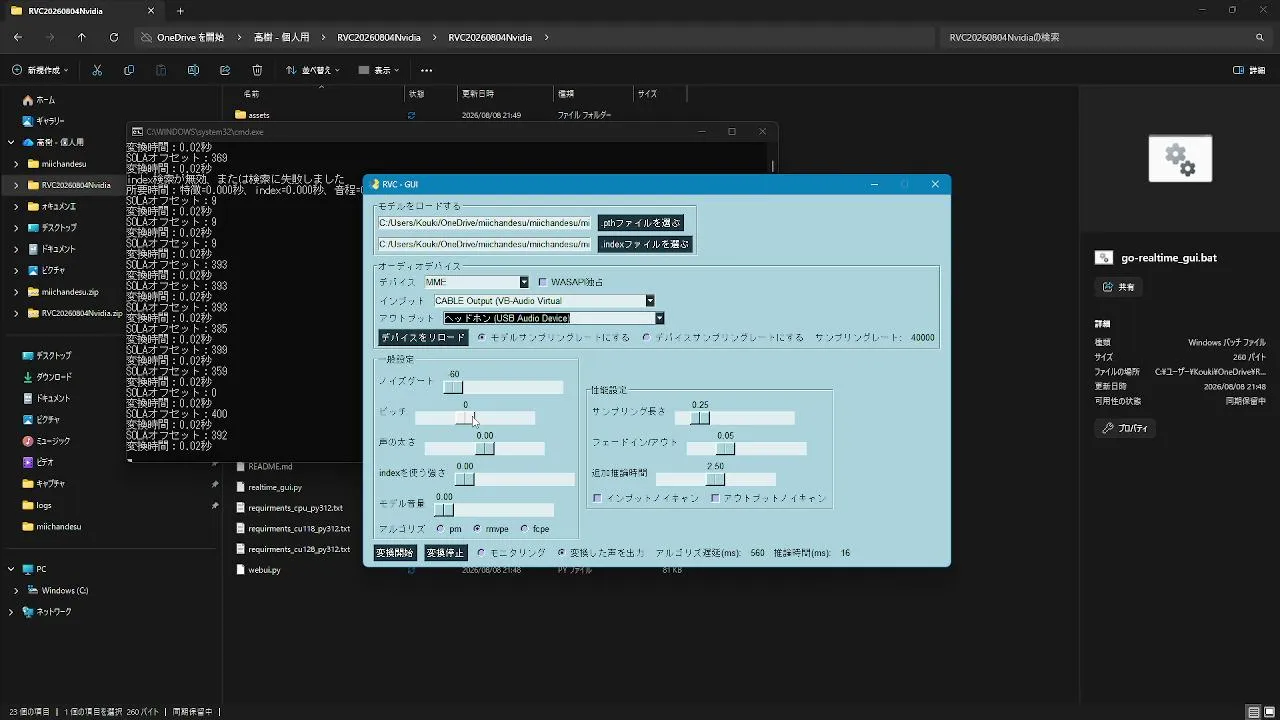Image resolution: width=1280 pixels, height=720 pixels.
Task: Select the Monitoring (モニタリング) radio button
Action: (x=481, y=552)
